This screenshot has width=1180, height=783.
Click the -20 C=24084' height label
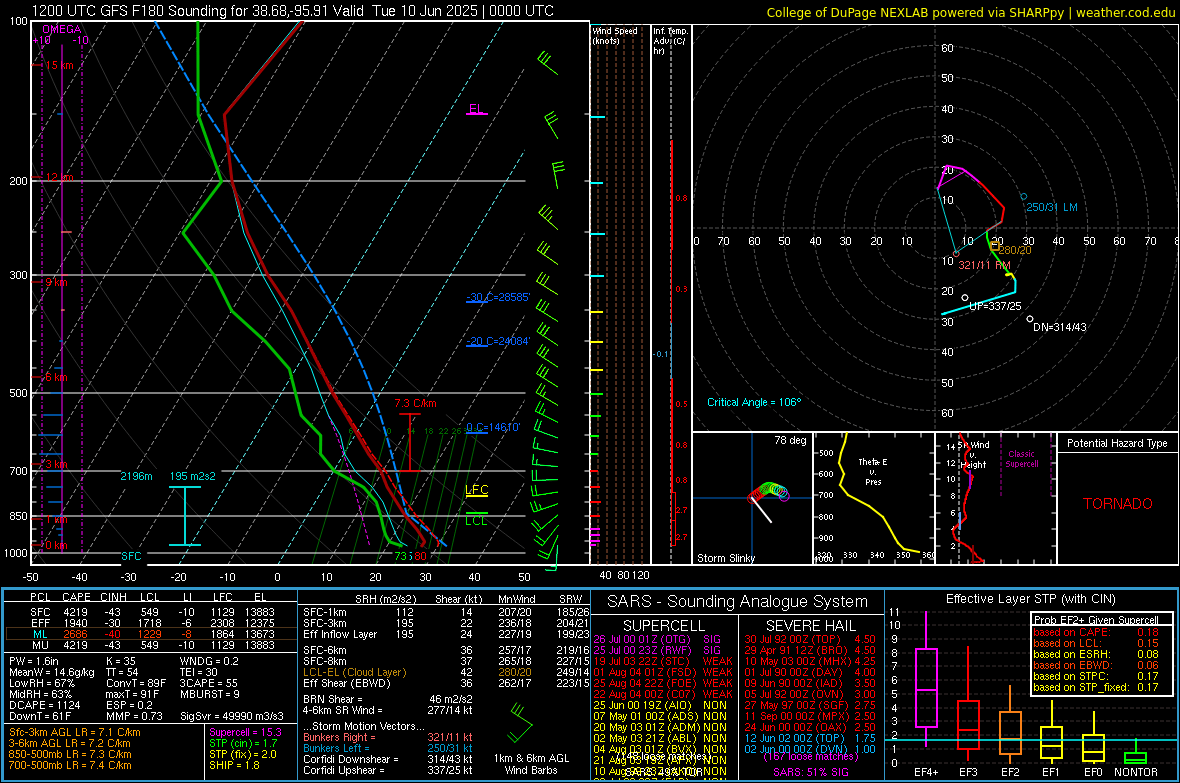(x=498, y=341)
